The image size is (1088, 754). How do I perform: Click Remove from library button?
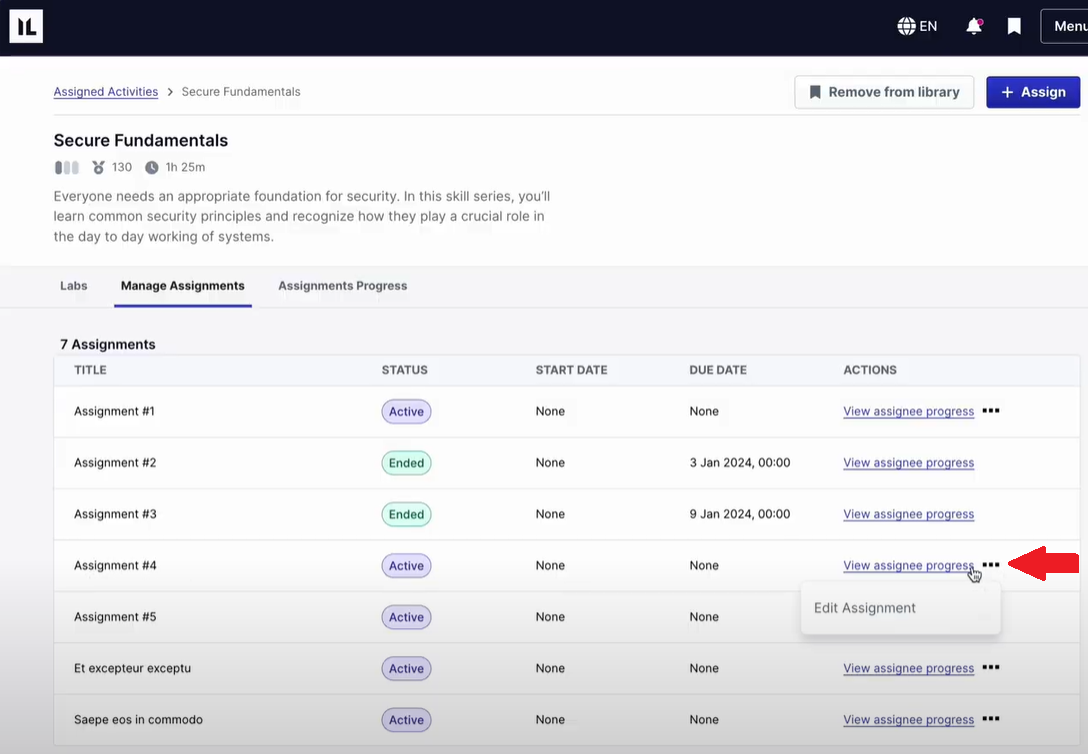tap(883, 92)
